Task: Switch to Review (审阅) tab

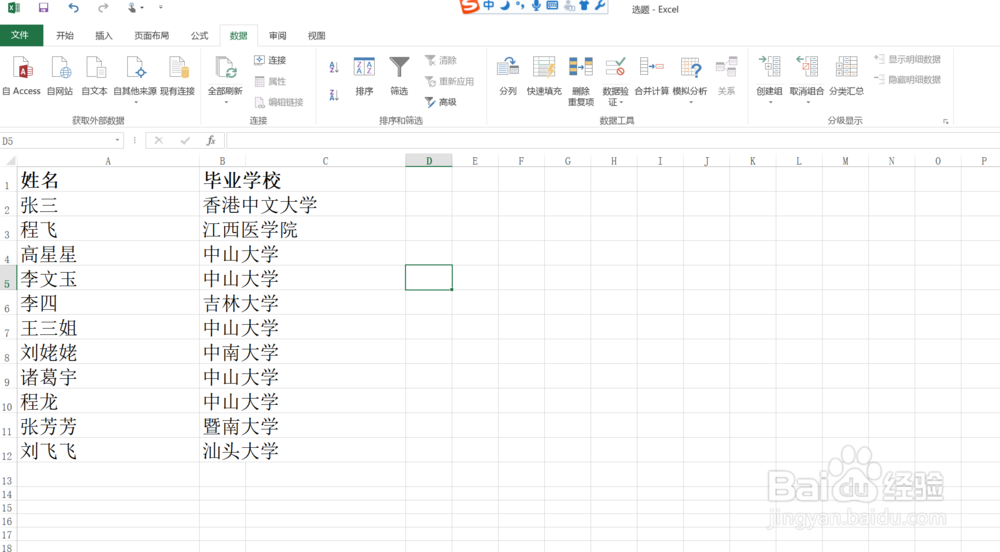Action: [277, 36]
